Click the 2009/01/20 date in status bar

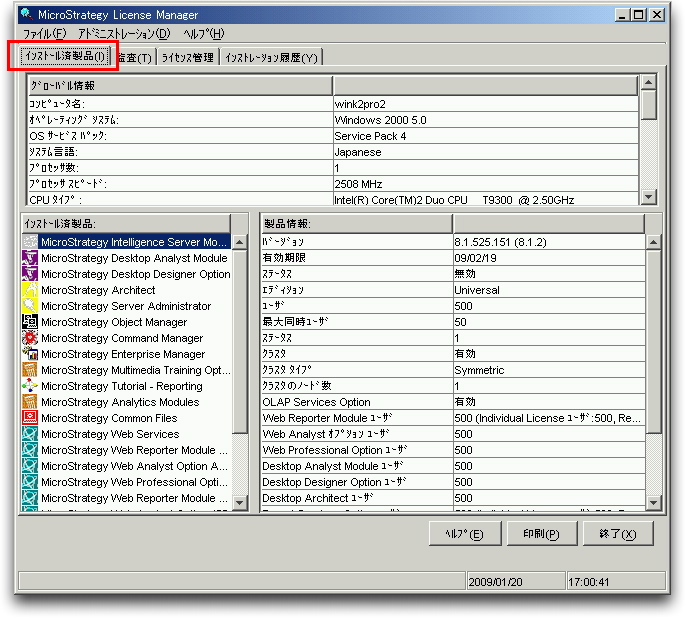(495, 582)
